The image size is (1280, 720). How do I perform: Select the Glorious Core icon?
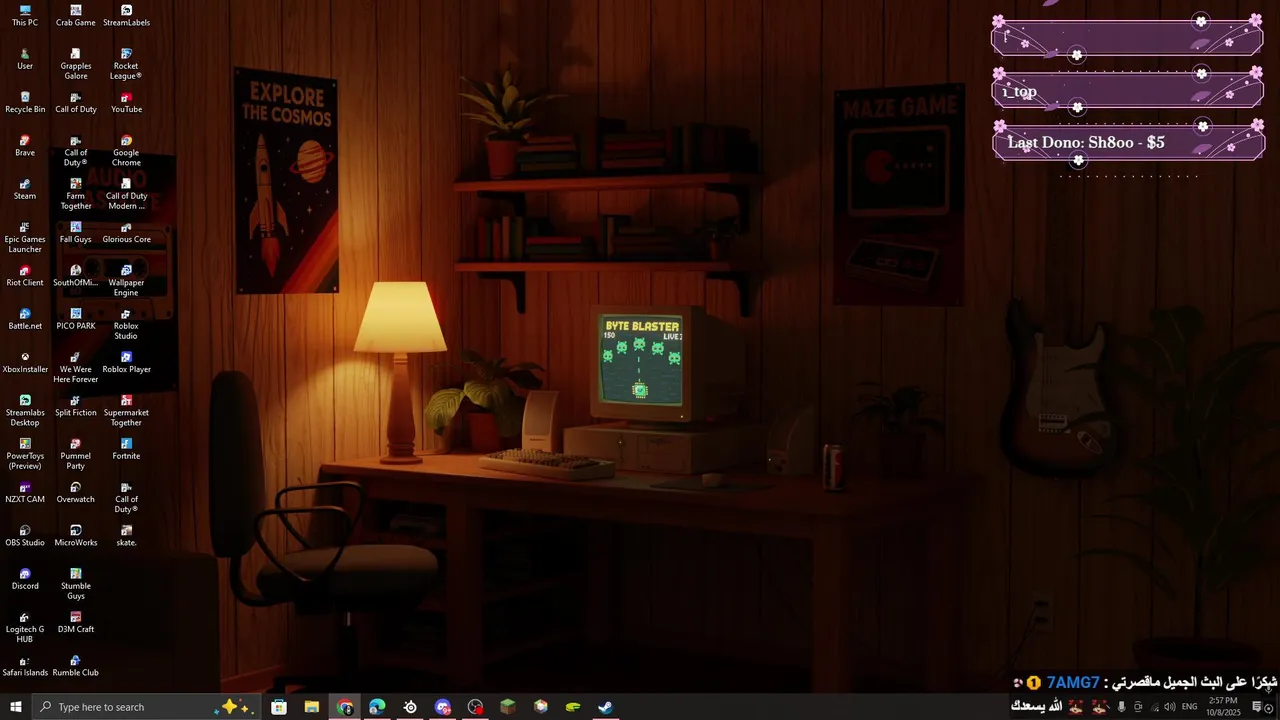click(126, 233)
